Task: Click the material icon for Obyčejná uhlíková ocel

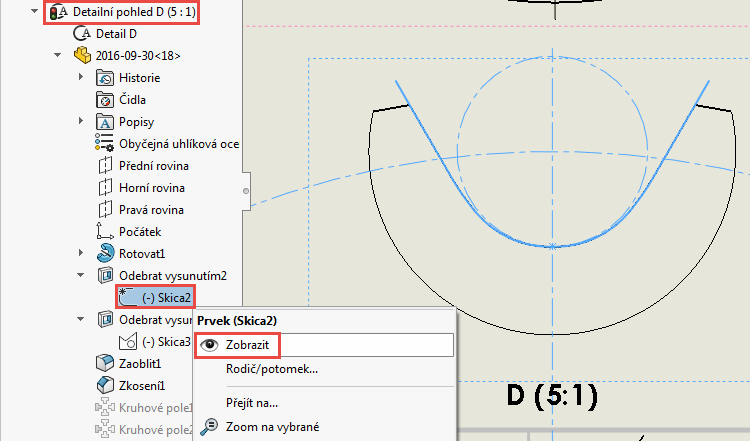Action: [104, 143]
